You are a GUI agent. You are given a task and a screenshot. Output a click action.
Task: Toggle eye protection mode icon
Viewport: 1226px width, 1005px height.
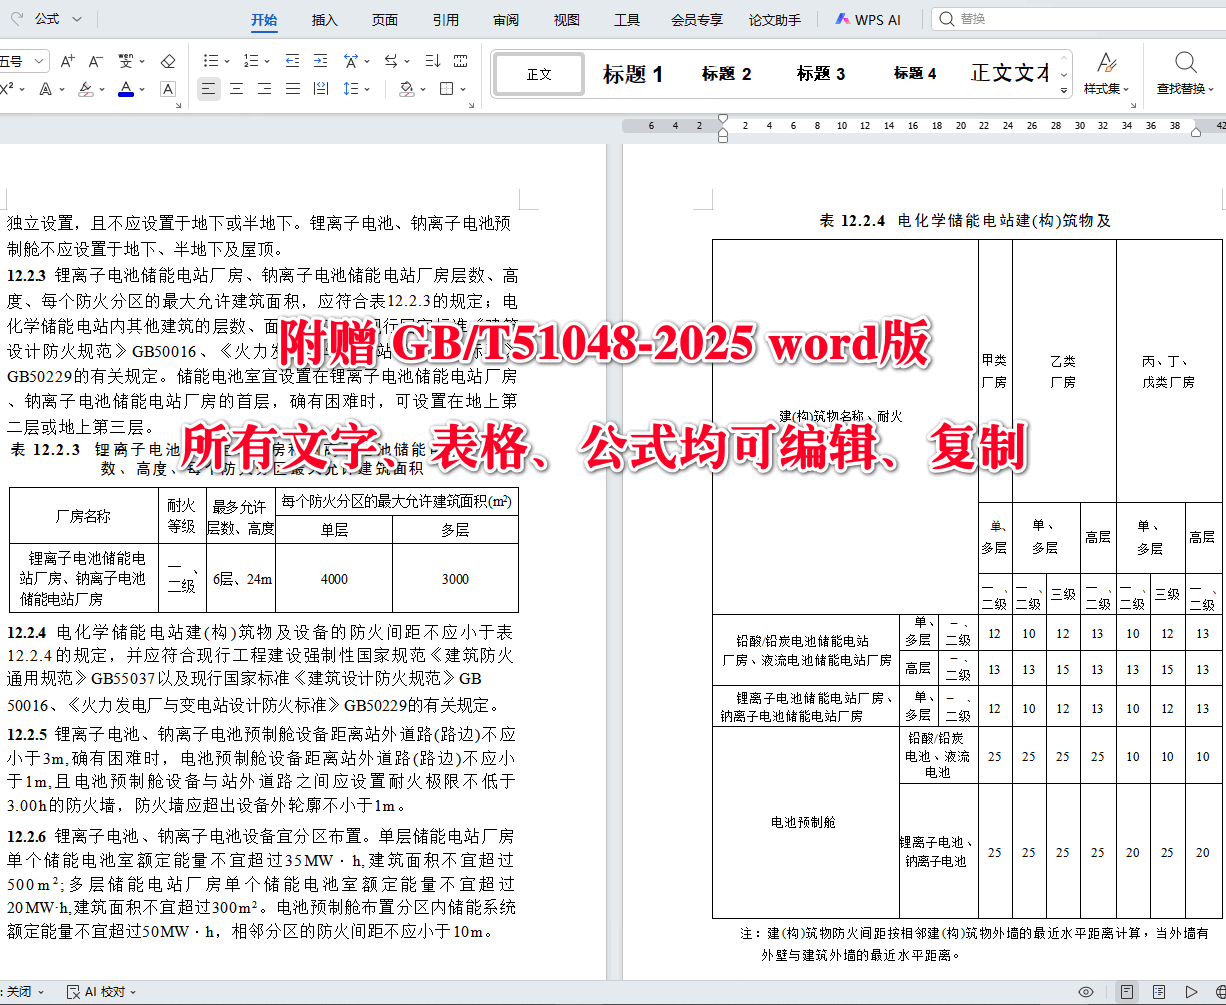click(1085, 992)
